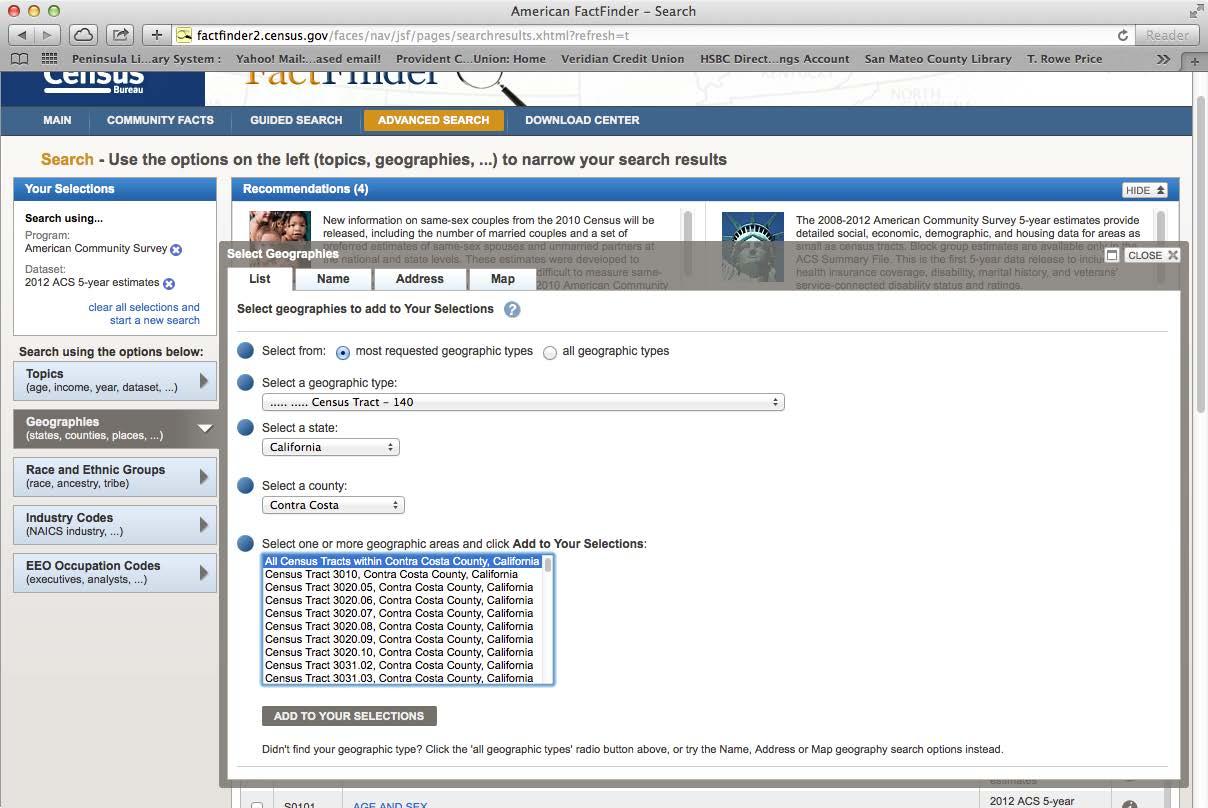
Task: Open the MAIN navigation item
Action: (x=57, y=120)
